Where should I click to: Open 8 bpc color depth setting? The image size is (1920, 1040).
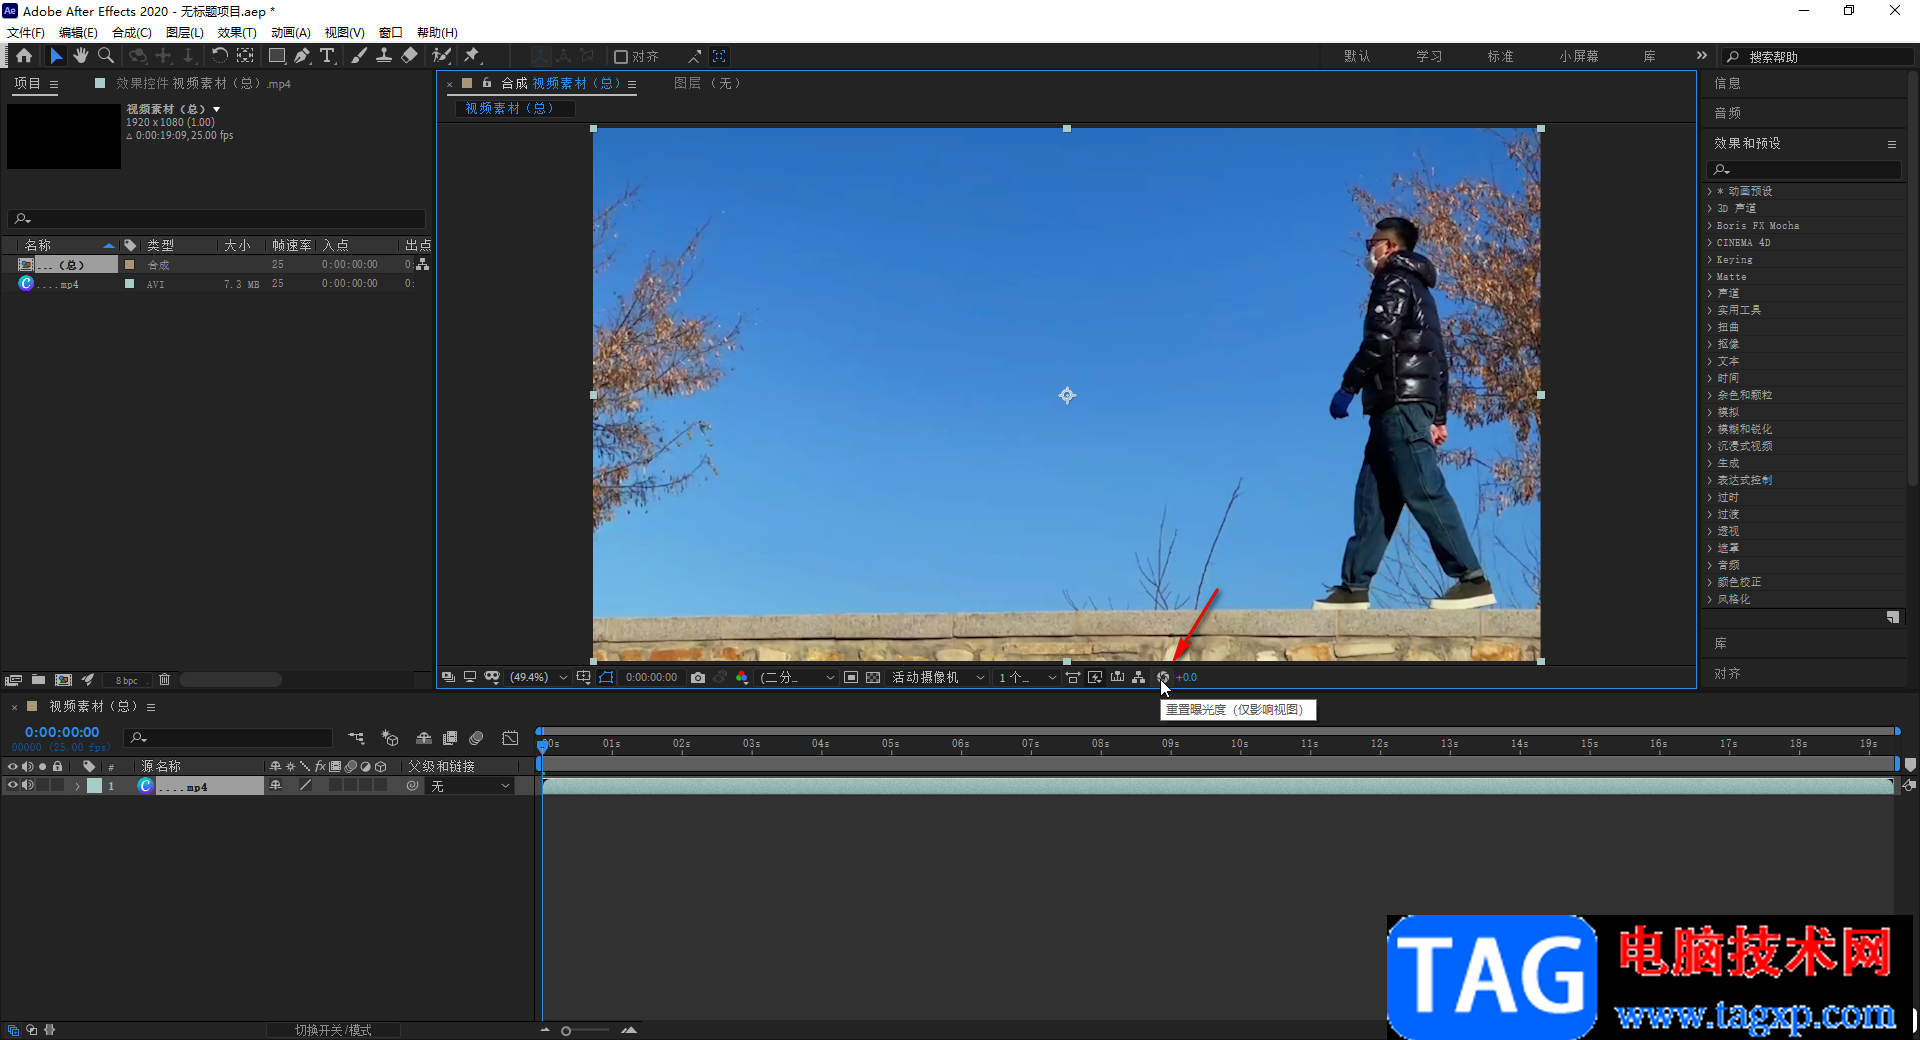[x=127, y=680]
